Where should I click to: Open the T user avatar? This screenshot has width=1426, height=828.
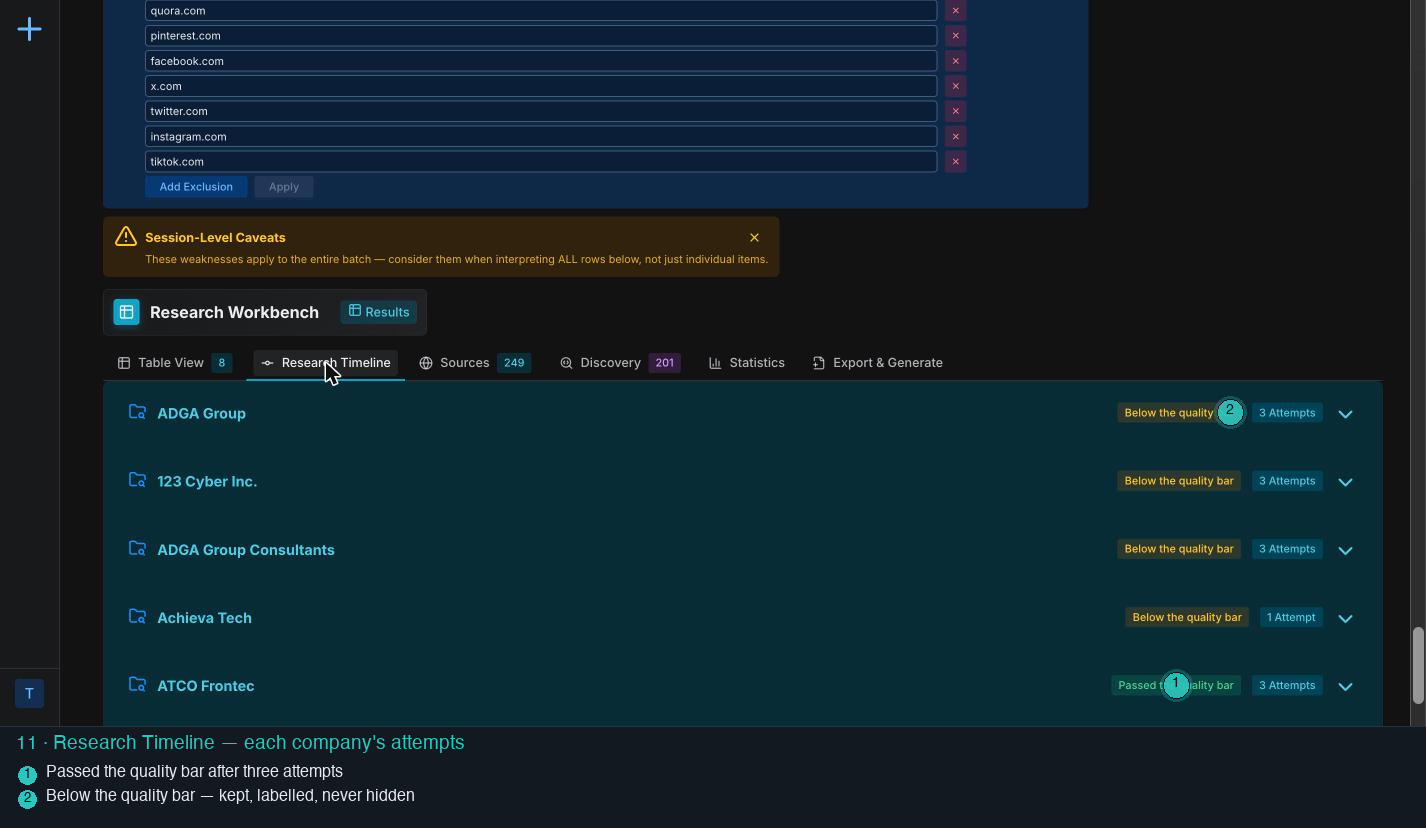point(29,693)
